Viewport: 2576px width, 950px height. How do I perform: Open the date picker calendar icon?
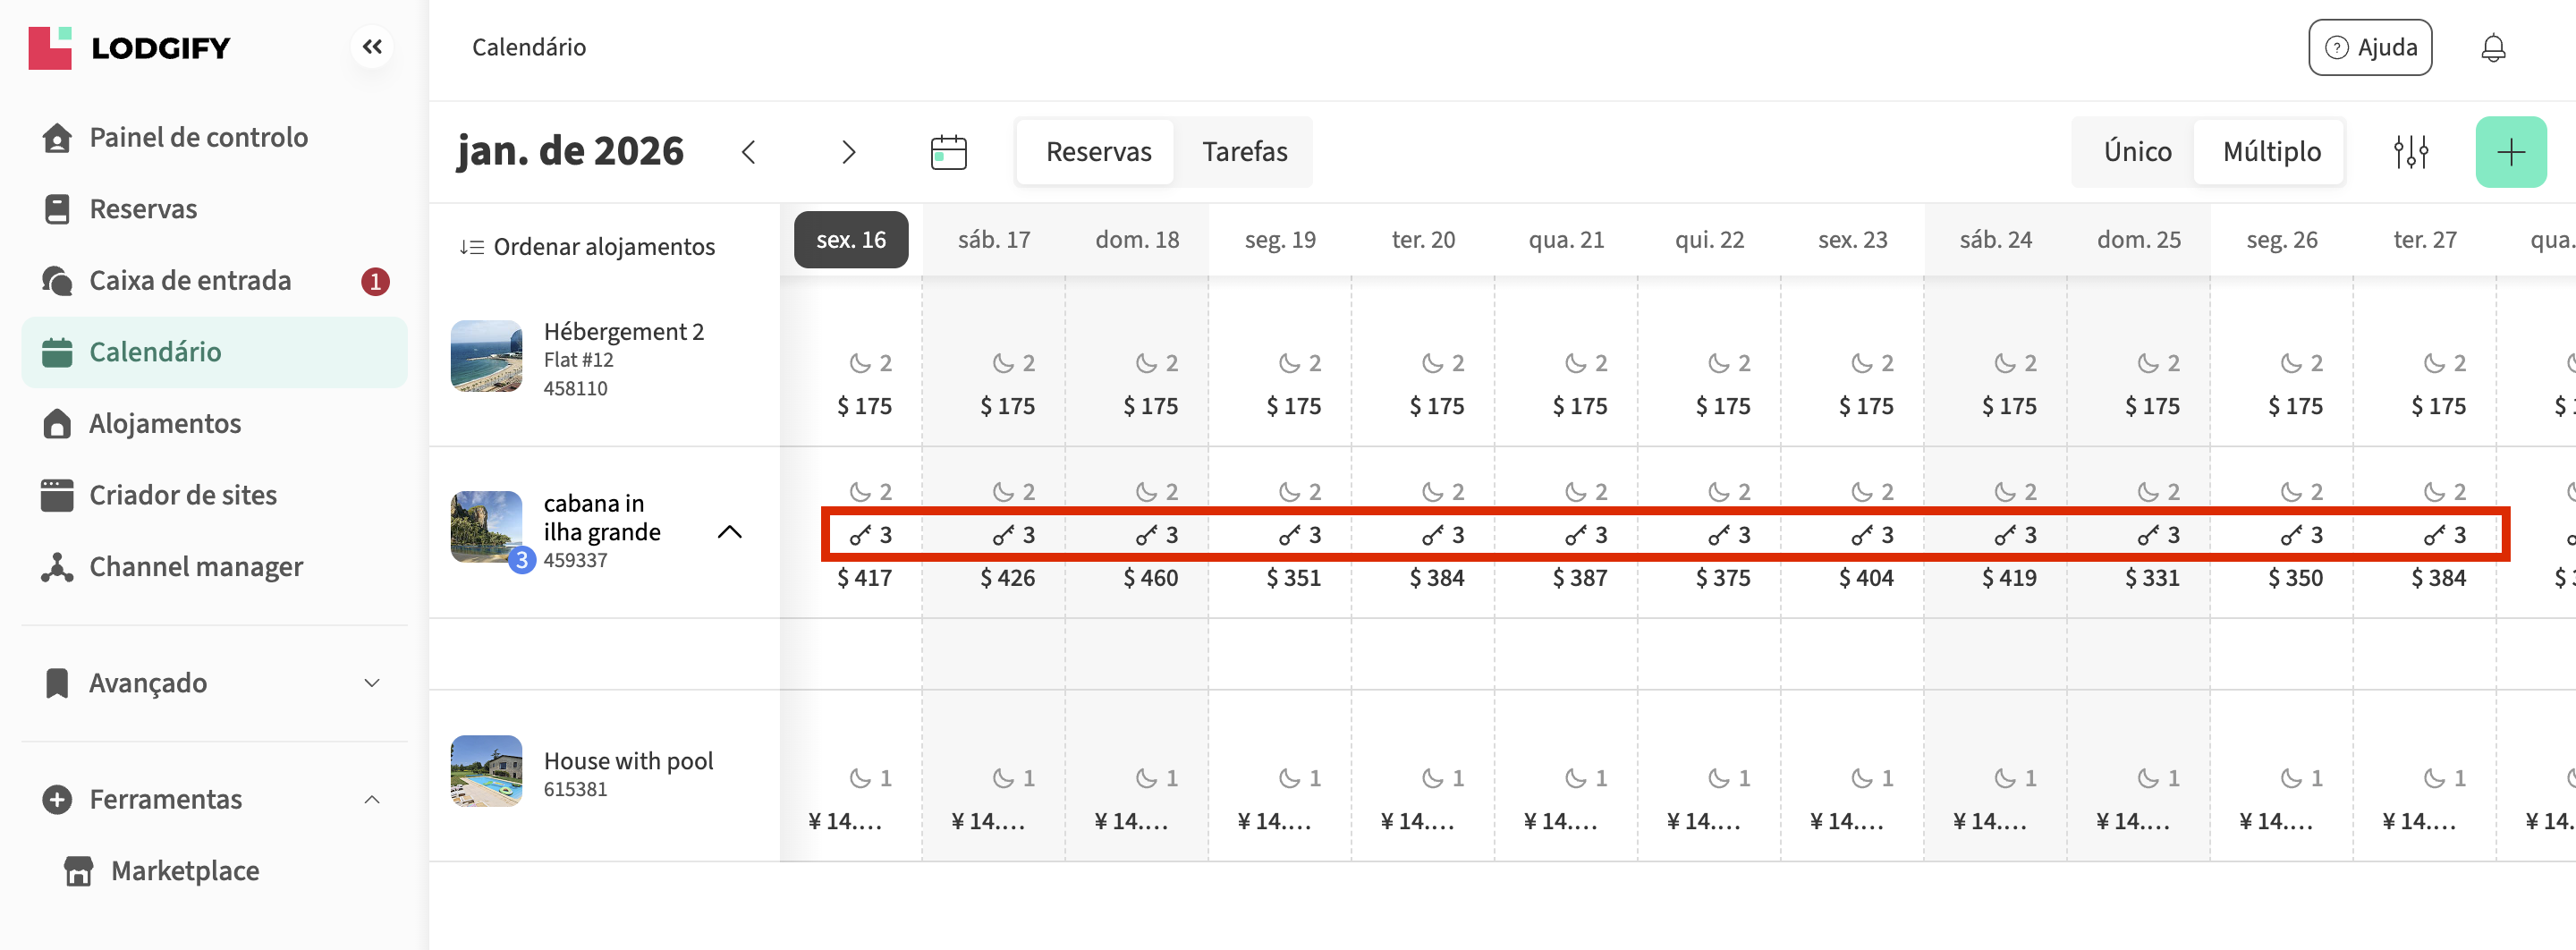pos(948,152)
